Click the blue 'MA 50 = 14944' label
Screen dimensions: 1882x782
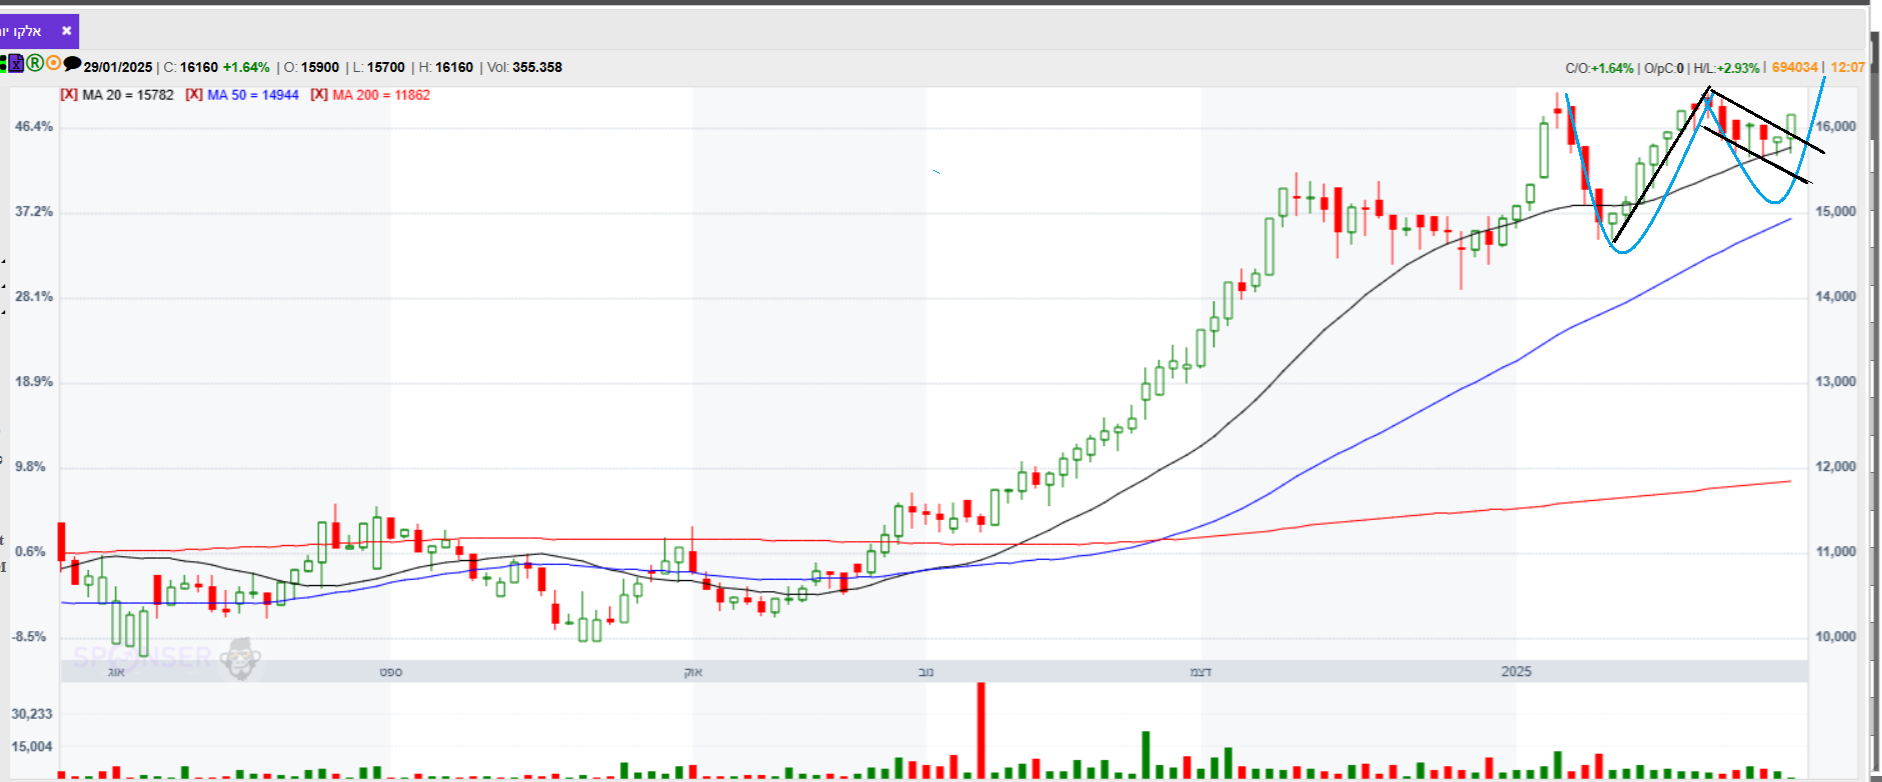click(x=253, y=95)
